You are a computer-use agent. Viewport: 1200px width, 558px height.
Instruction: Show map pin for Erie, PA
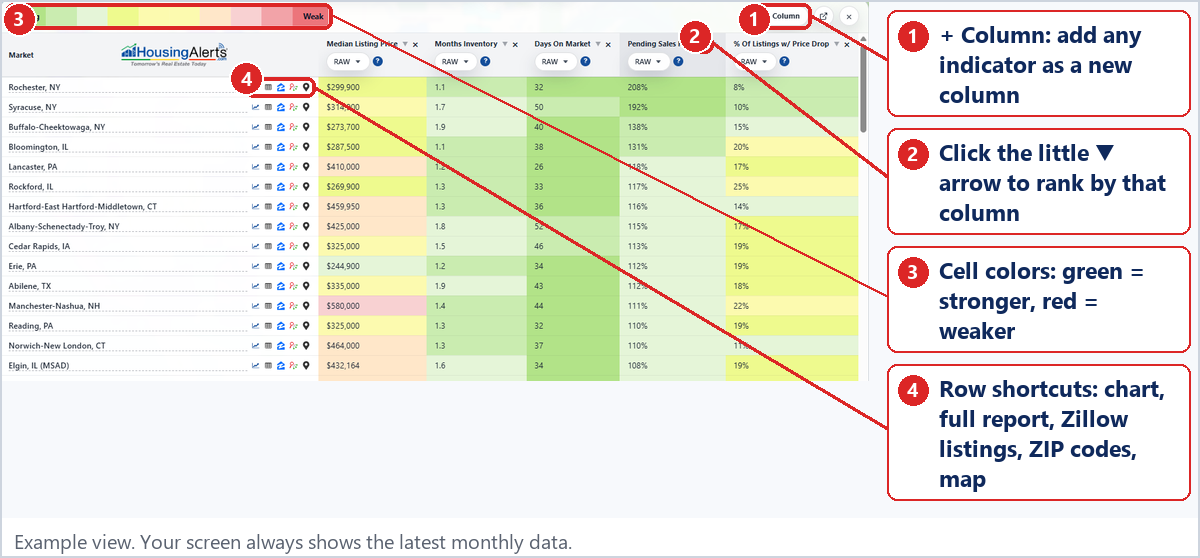306,266
